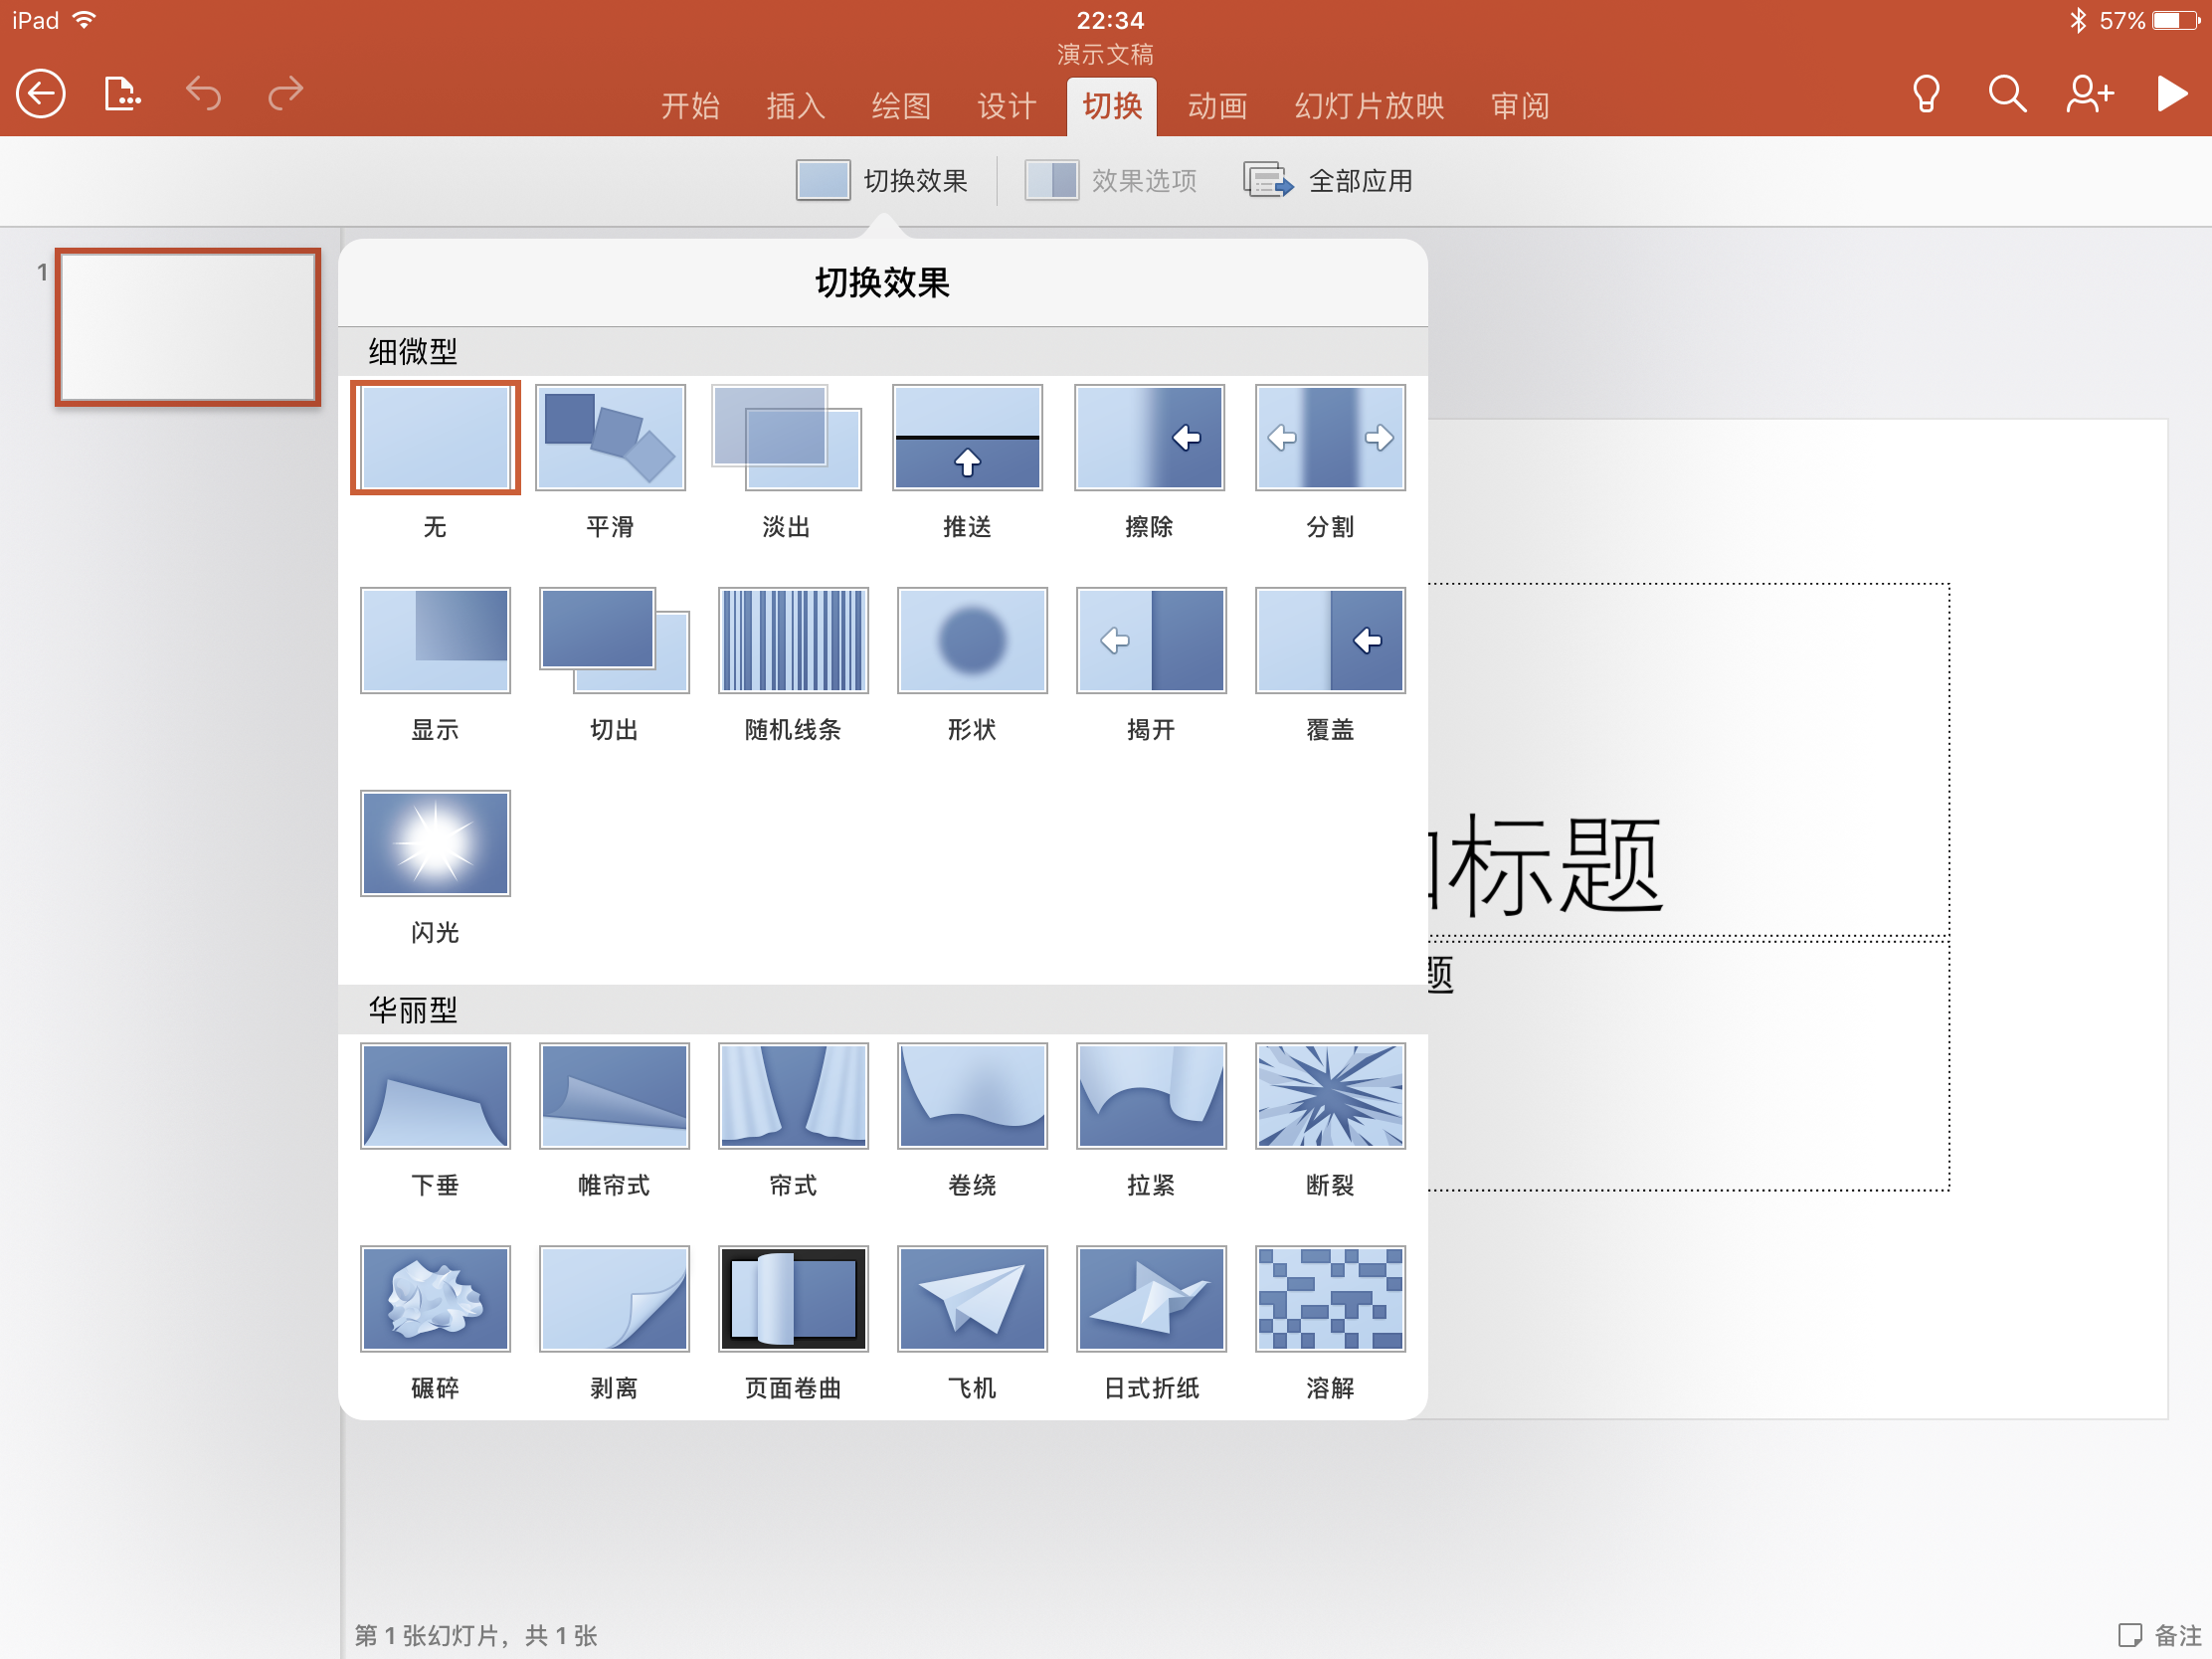Viewport: 2212px width, 1659px height.
Task: Open the 切换效果 dropdown
Action: pyautogui.click(x=882, y=181)
